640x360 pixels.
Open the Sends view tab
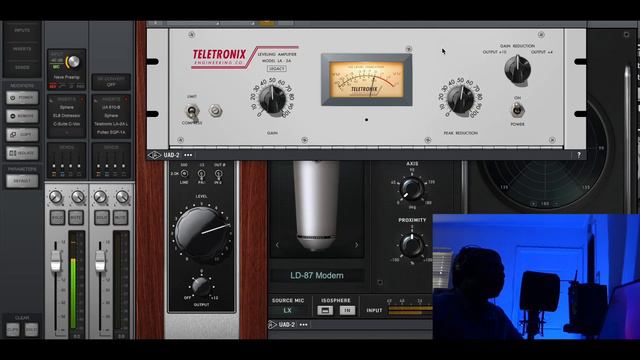coord(22,67)
